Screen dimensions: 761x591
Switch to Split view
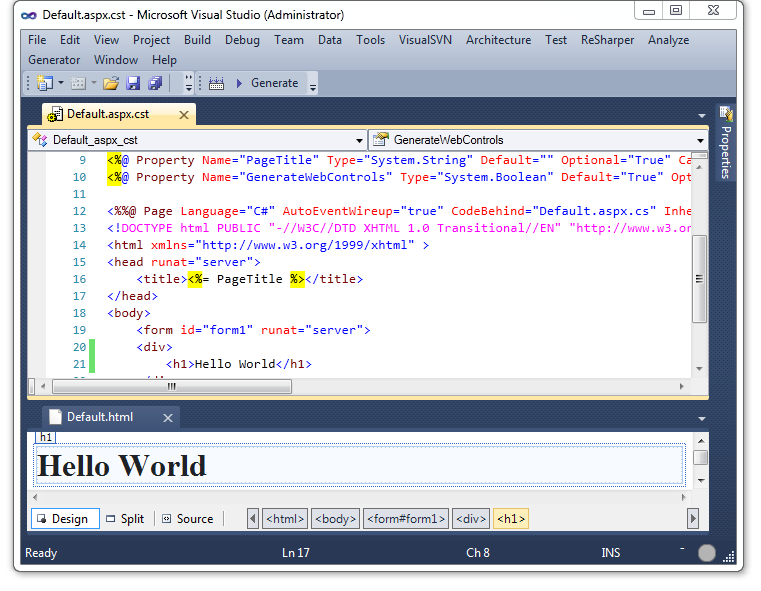tap(126, 519)
